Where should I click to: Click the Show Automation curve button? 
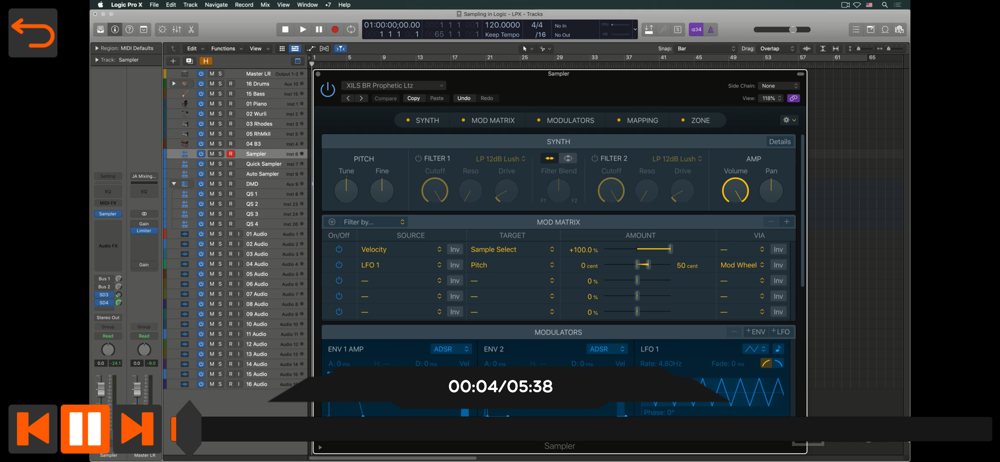(311, 48)
